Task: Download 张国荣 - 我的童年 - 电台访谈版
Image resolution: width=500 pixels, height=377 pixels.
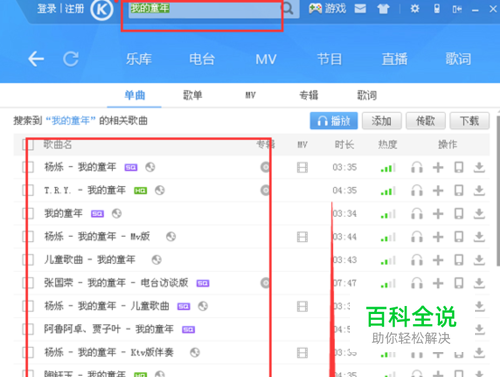Action: (479, 283)
